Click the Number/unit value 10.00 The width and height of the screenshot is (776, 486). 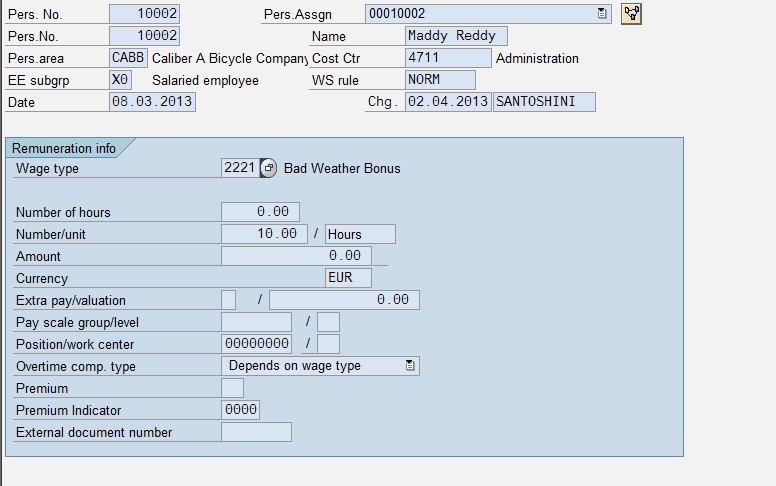click(x=264, y=234)
